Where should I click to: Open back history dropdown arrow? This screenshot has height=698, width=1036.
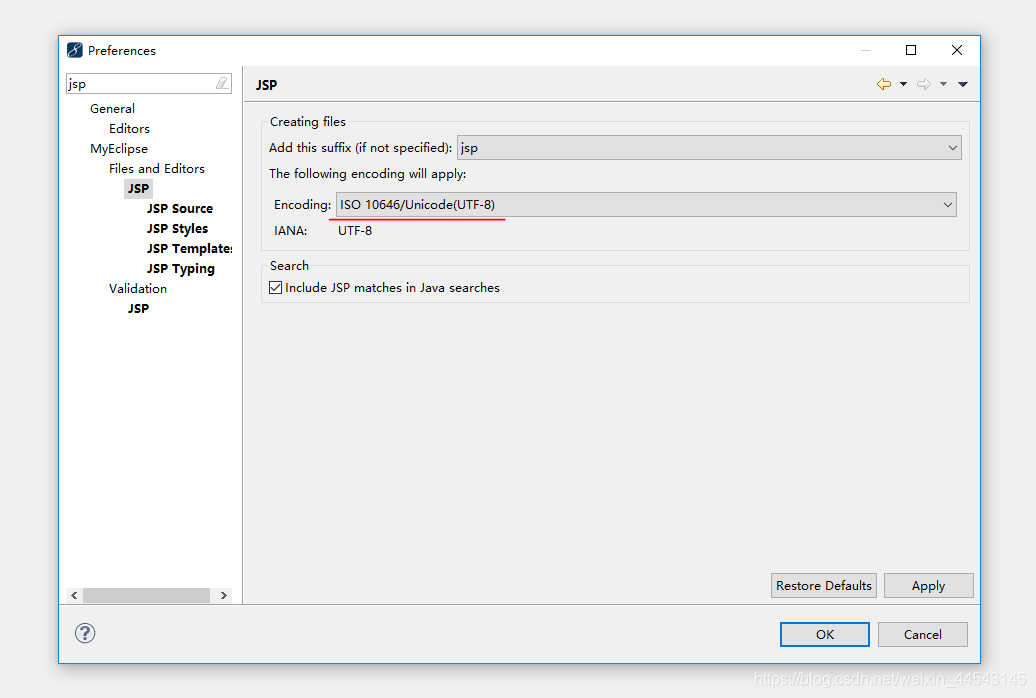coord(903,84)
